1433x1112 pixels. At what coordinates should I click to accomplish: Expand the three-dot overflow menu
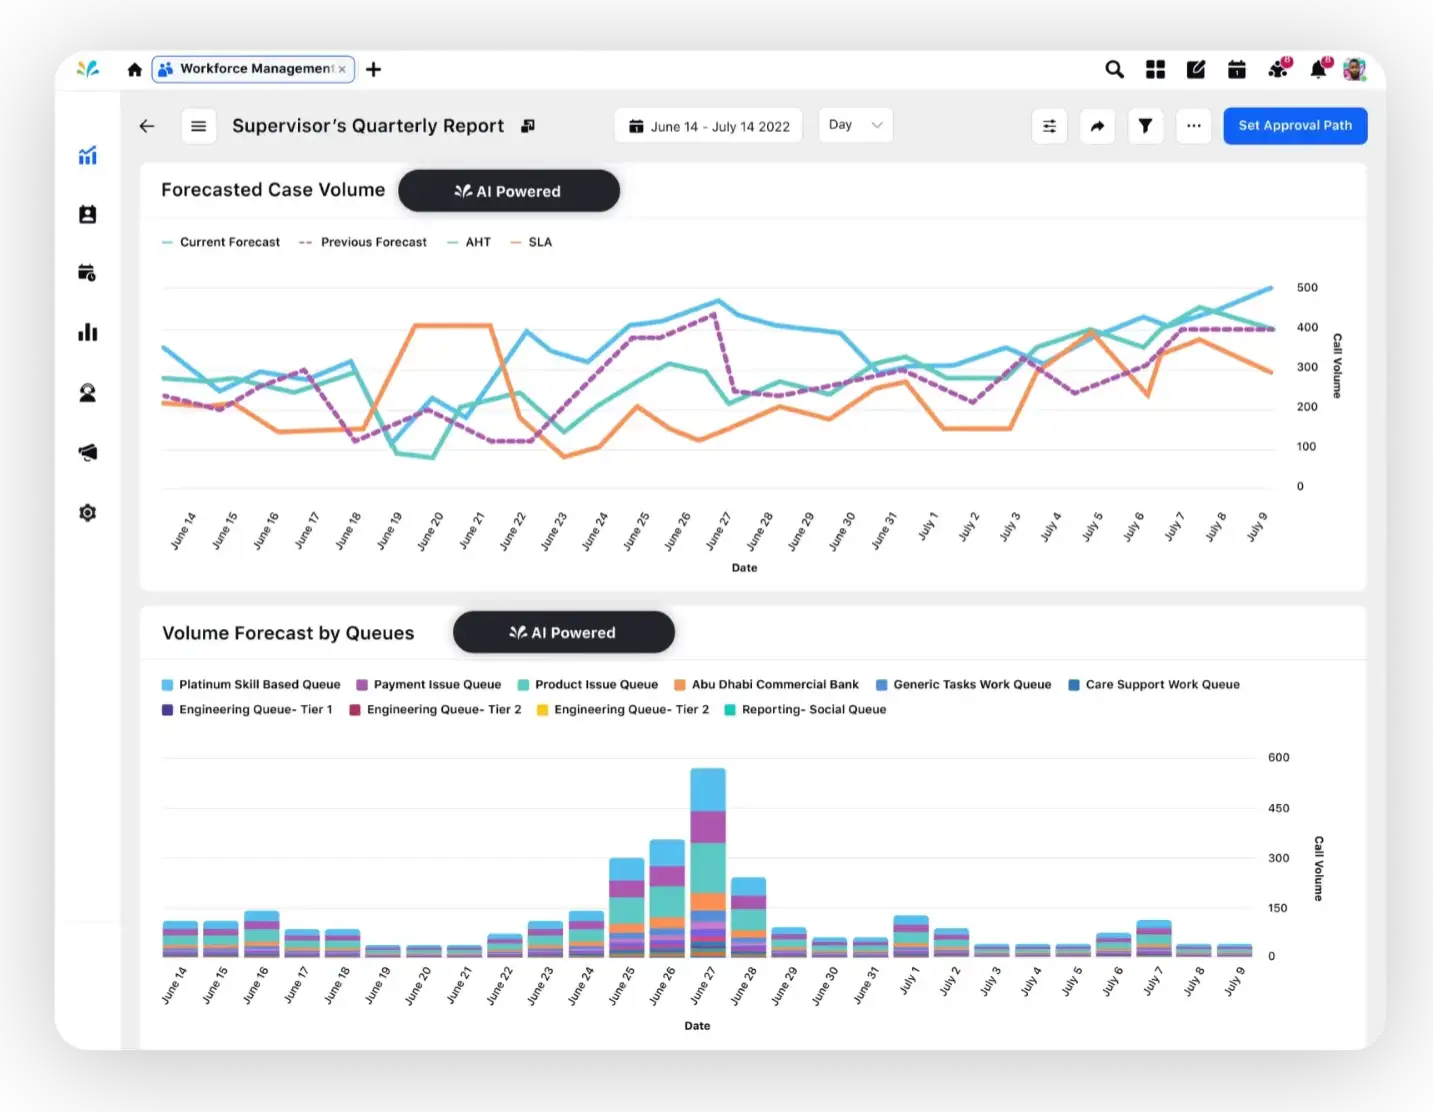[1193, 126]
